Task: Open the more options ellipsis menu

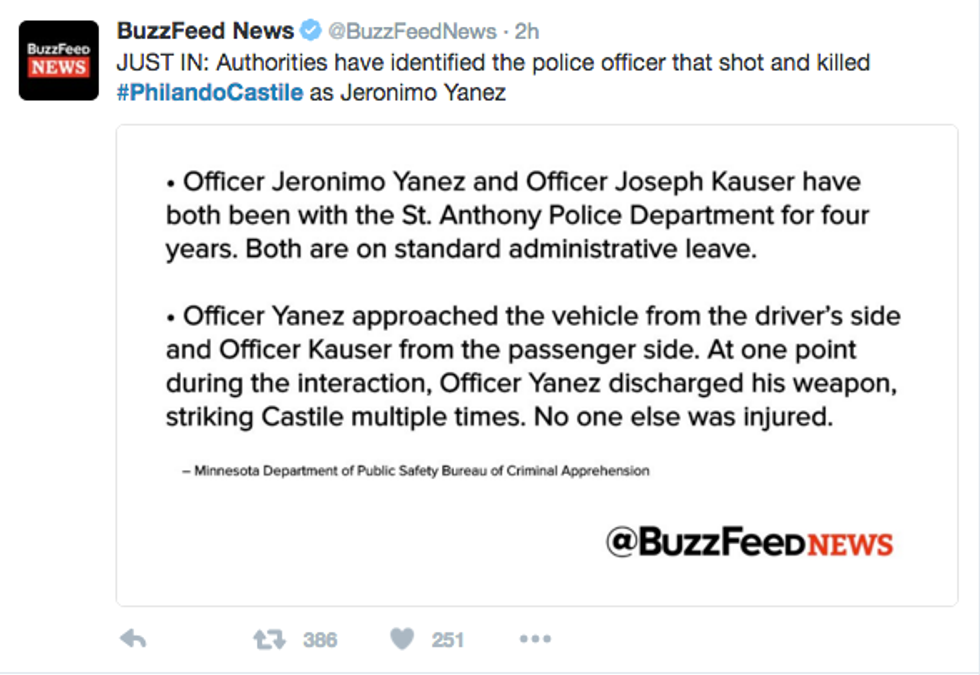Action: coord(535,639)
